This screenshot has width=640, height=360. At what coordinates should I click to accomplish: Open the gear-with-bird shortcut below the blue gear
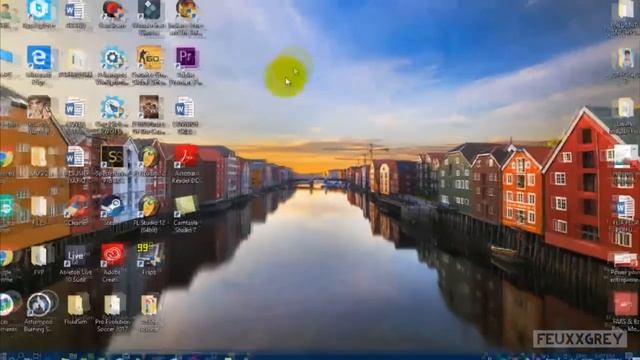tap(113, 108)
